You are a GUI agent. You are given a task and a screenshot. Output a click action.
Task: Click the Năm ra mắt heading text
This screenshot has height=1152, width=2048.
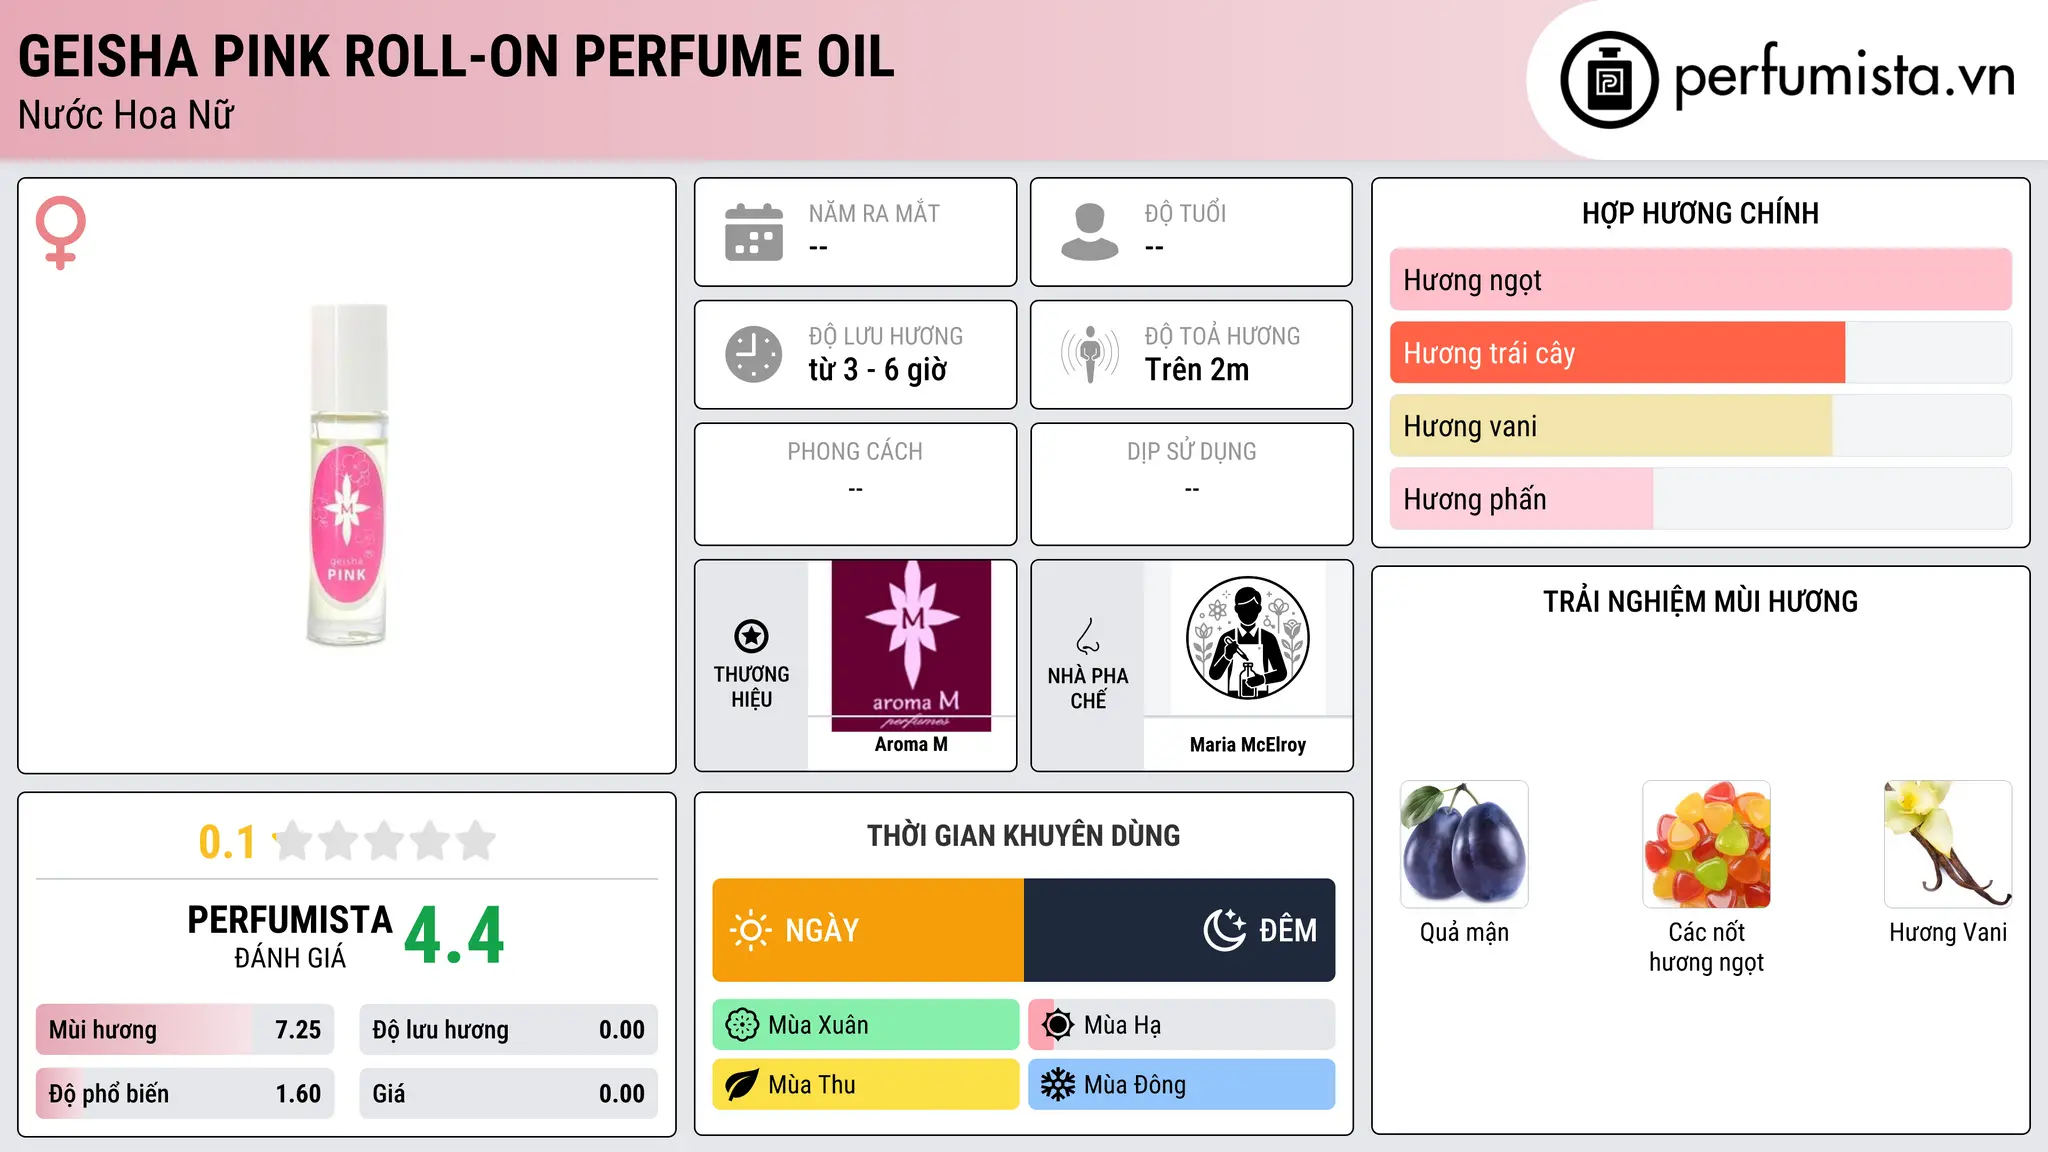[x=874, y=214]
